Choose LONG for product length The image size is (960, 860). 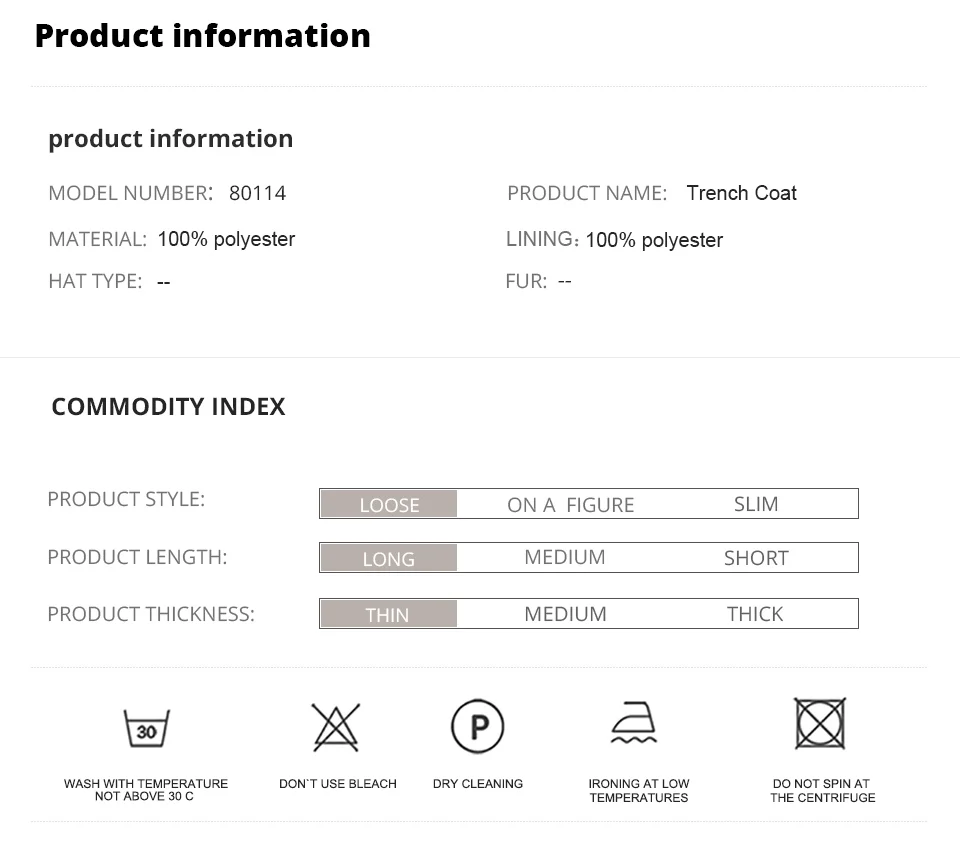pos(388,558)
